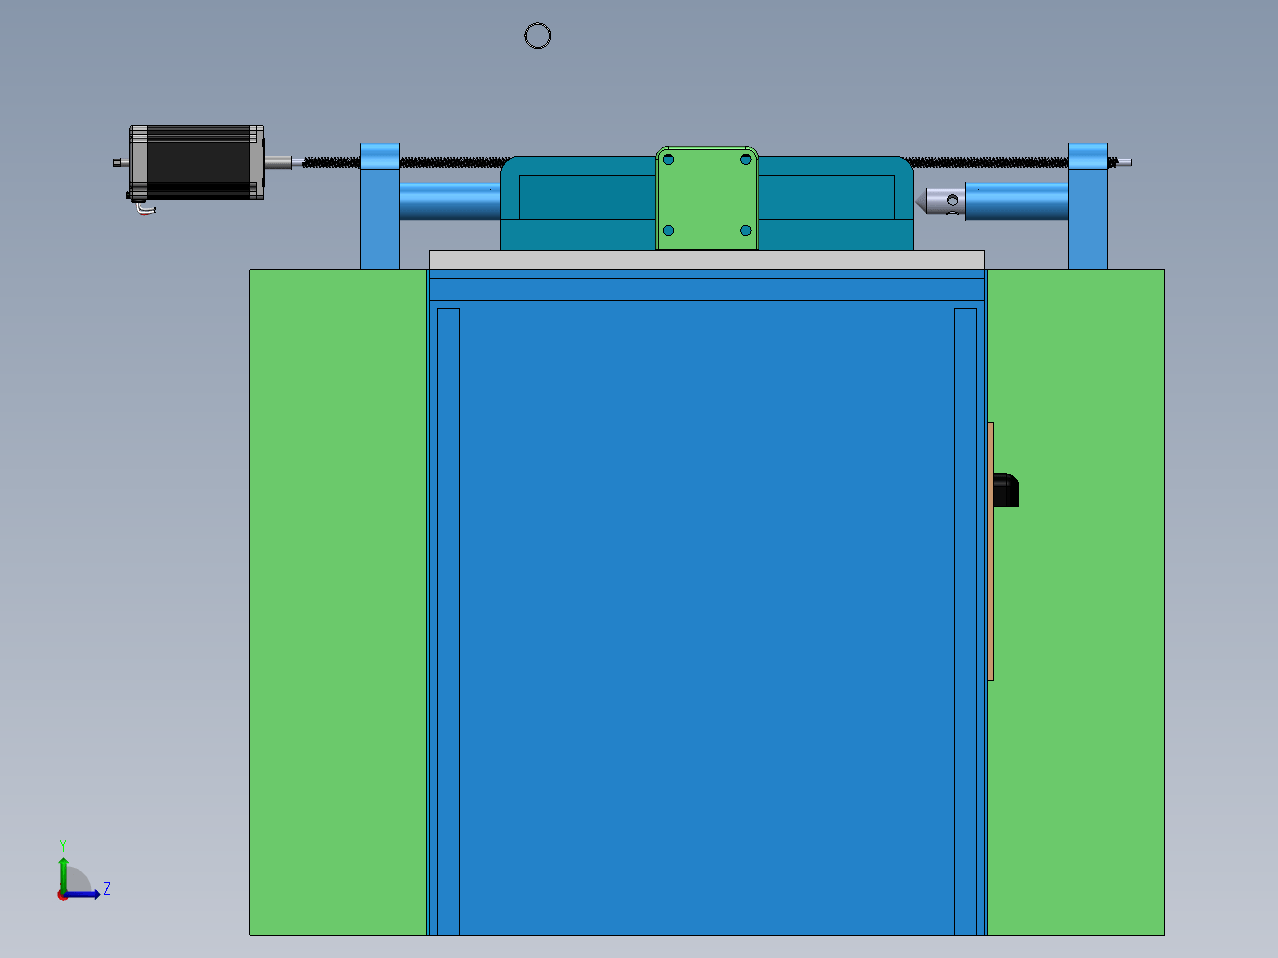Click the green four-hole mounting plate

click(x=707, y=198)
